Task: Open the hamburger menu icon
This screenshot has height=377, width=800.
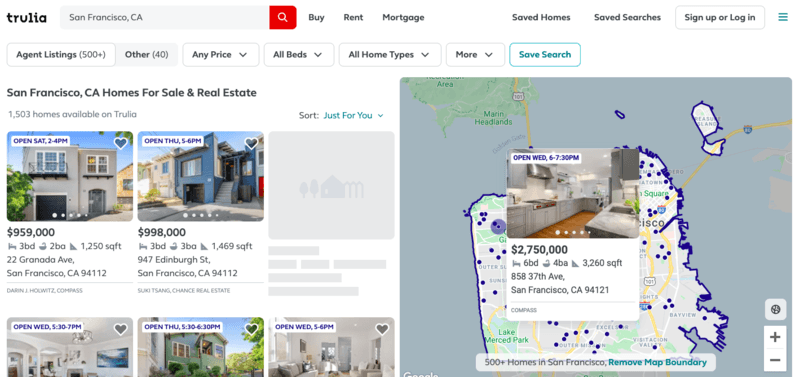Action: 783,17
